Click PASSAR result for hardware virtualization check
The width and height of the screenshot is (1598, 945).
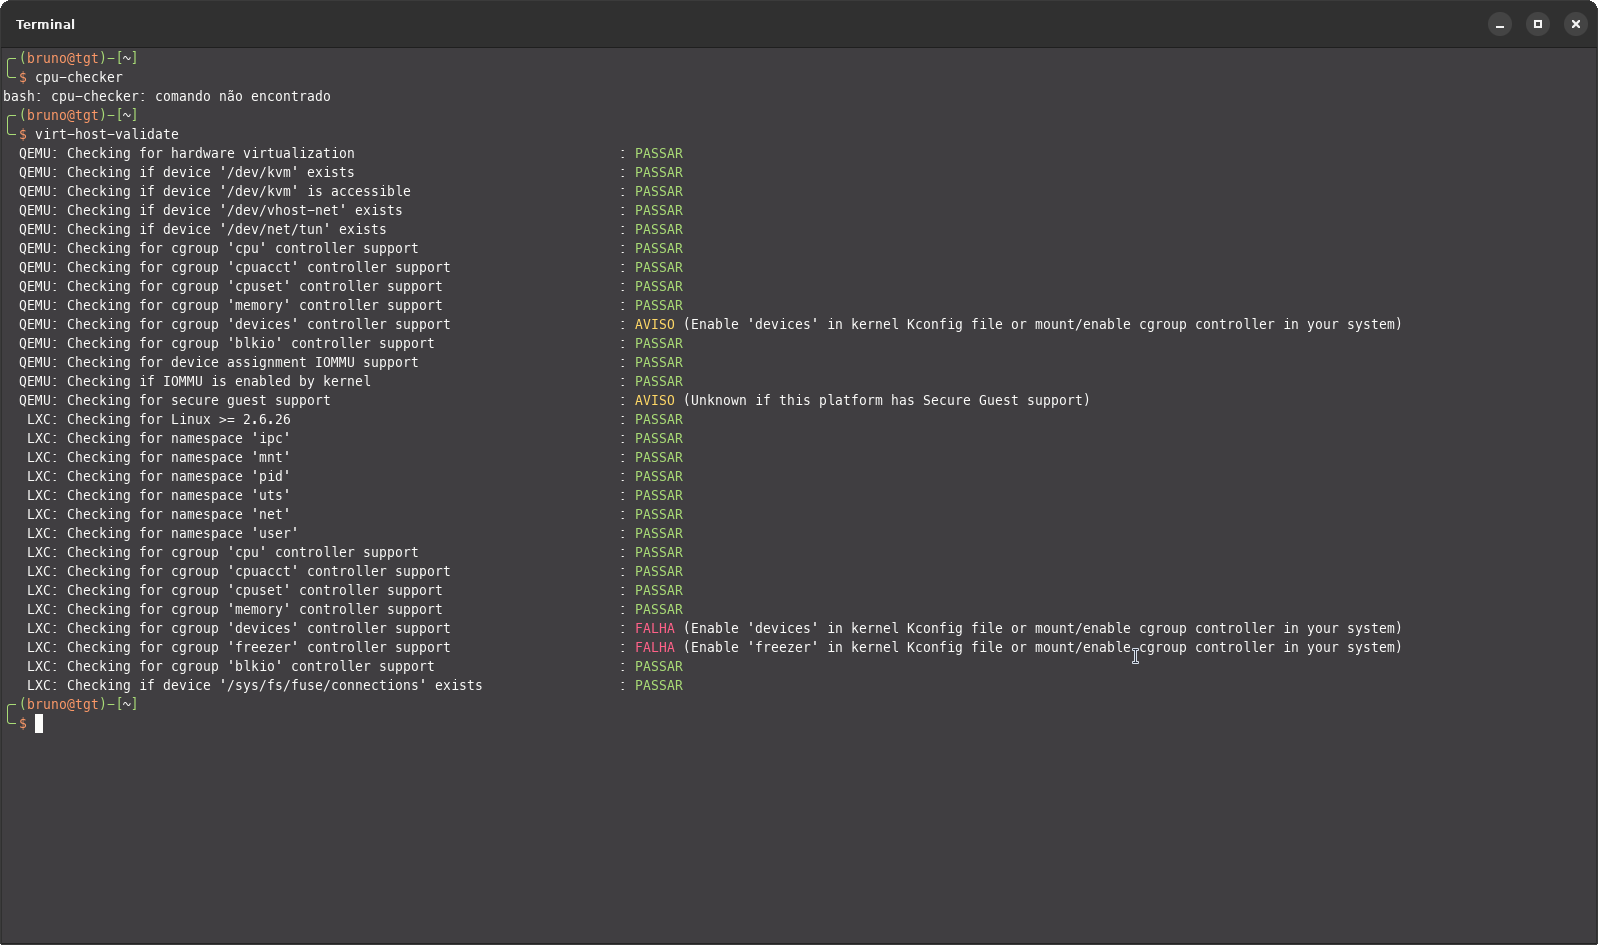658,153
